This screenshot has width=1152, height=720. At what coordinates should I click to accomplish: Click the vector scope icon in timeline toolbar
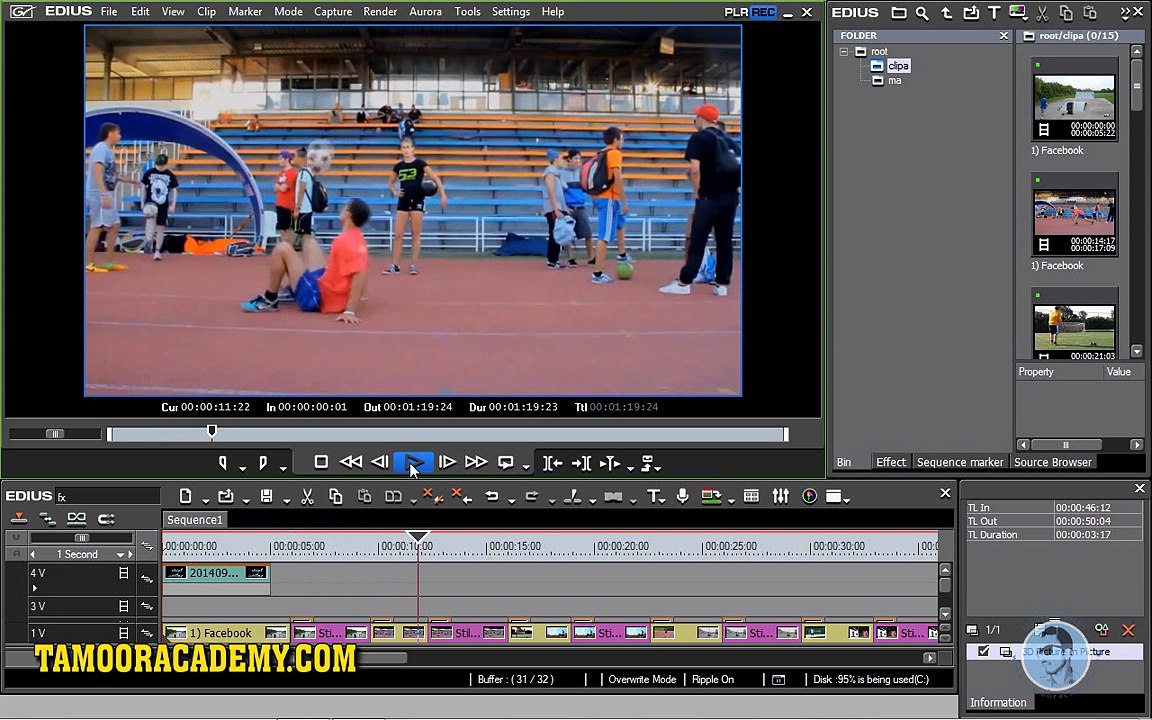coord(809,497)
